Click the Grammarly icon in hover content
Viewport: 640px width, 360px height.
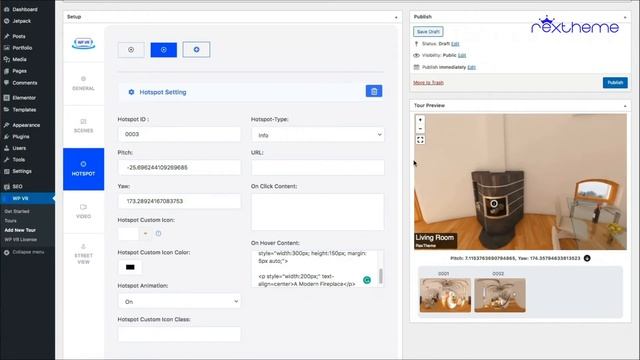[x=367, y=280]
